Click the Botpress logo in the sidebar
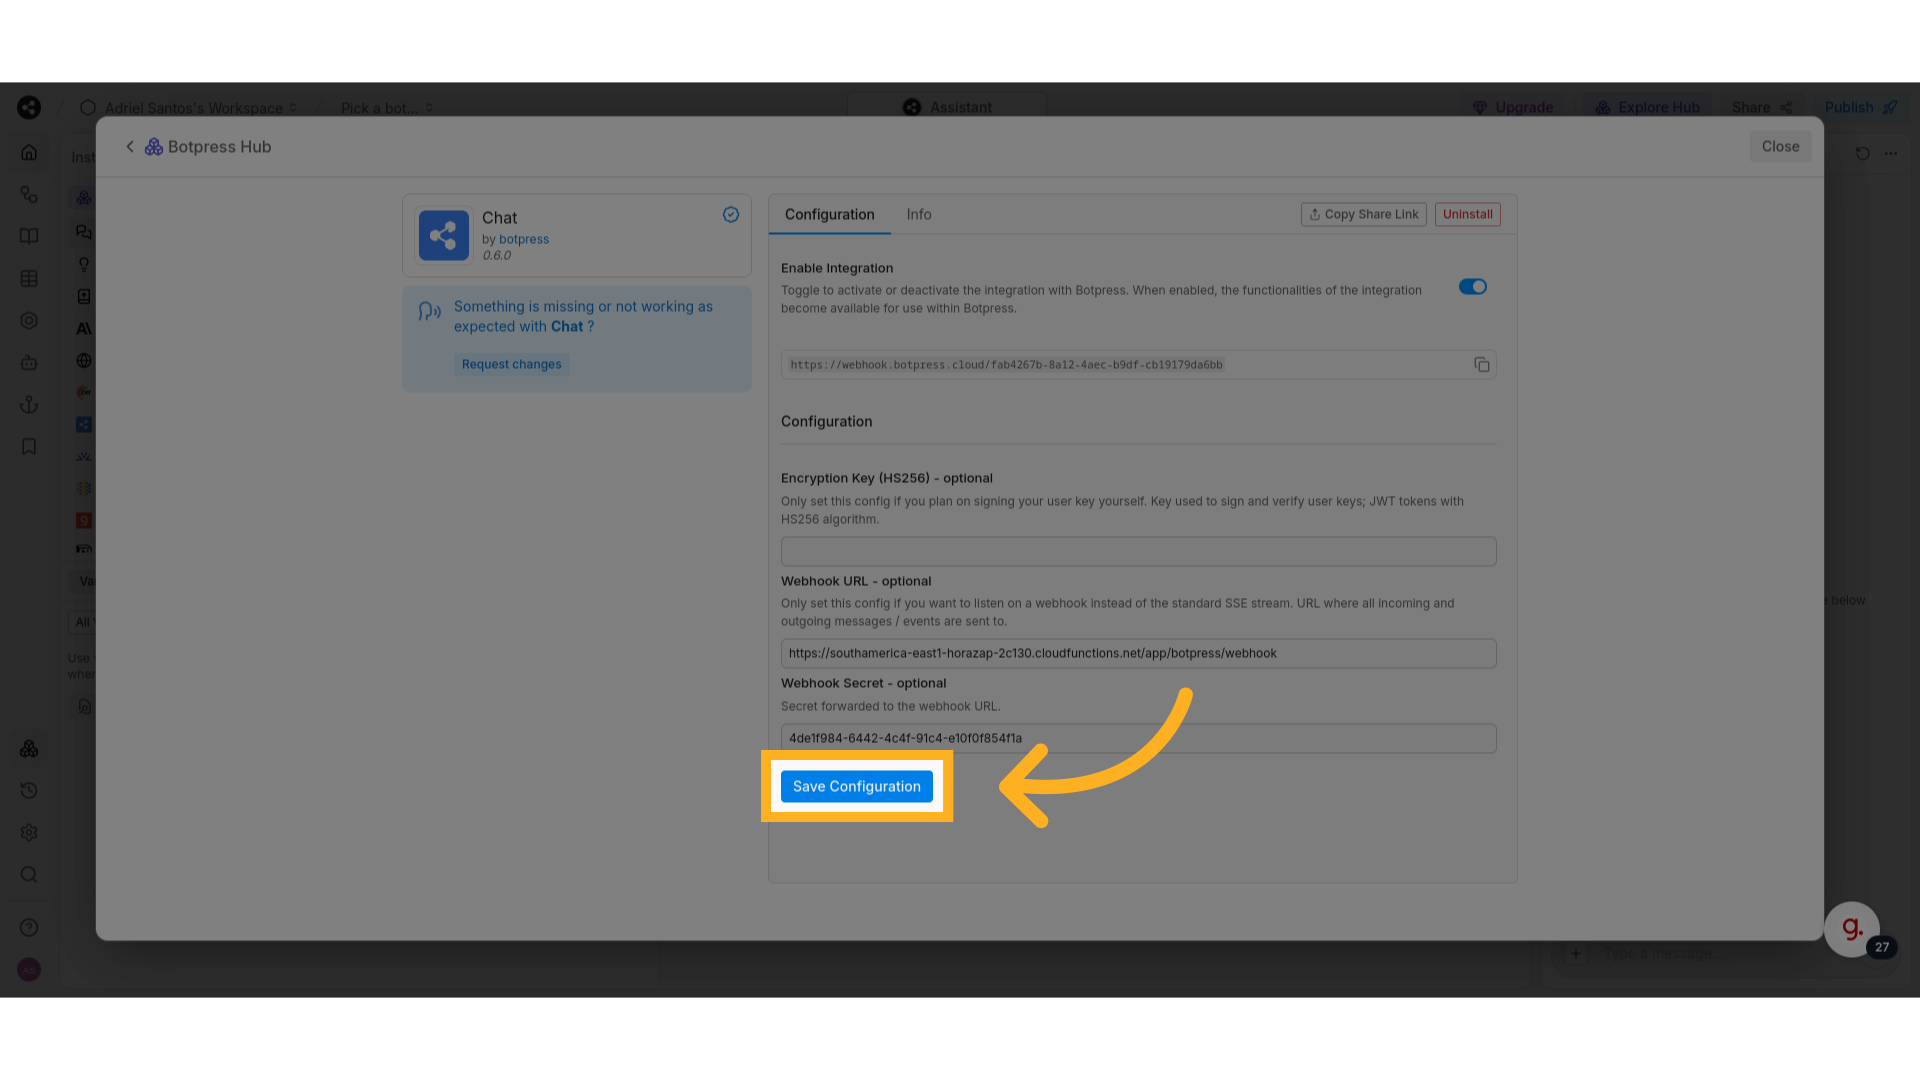Viewport: 1920px width, 1080px height. tap(29, 107)
